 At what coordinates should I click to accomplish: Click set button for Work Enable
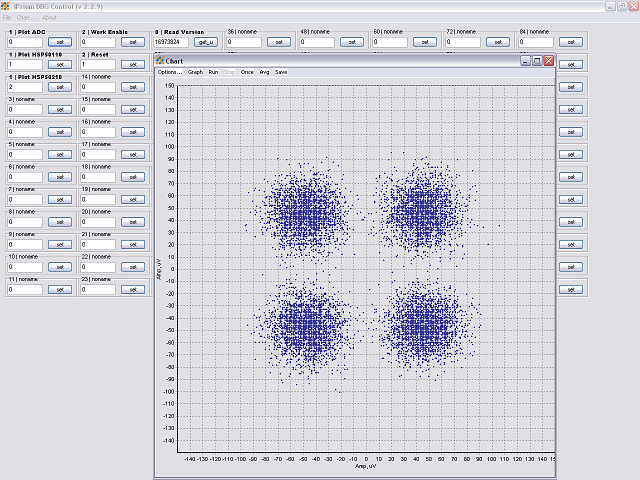pyautogui.click(x=133, y=42)
